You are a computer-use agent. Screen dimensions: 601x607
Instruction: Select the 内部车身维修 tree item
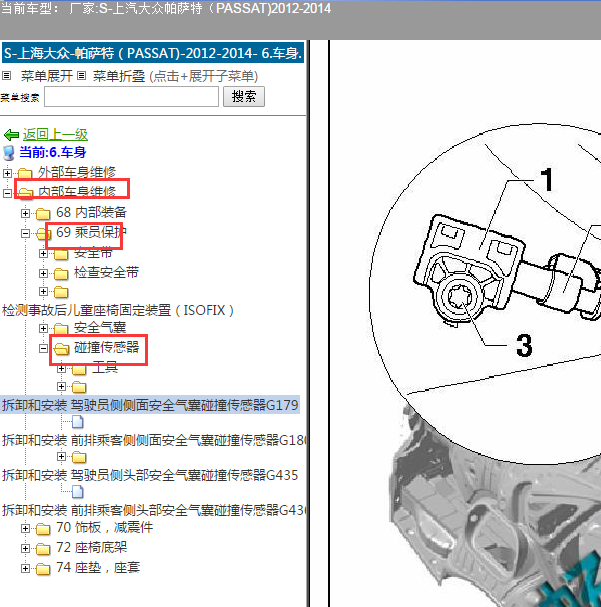click(x=77, y=192)
